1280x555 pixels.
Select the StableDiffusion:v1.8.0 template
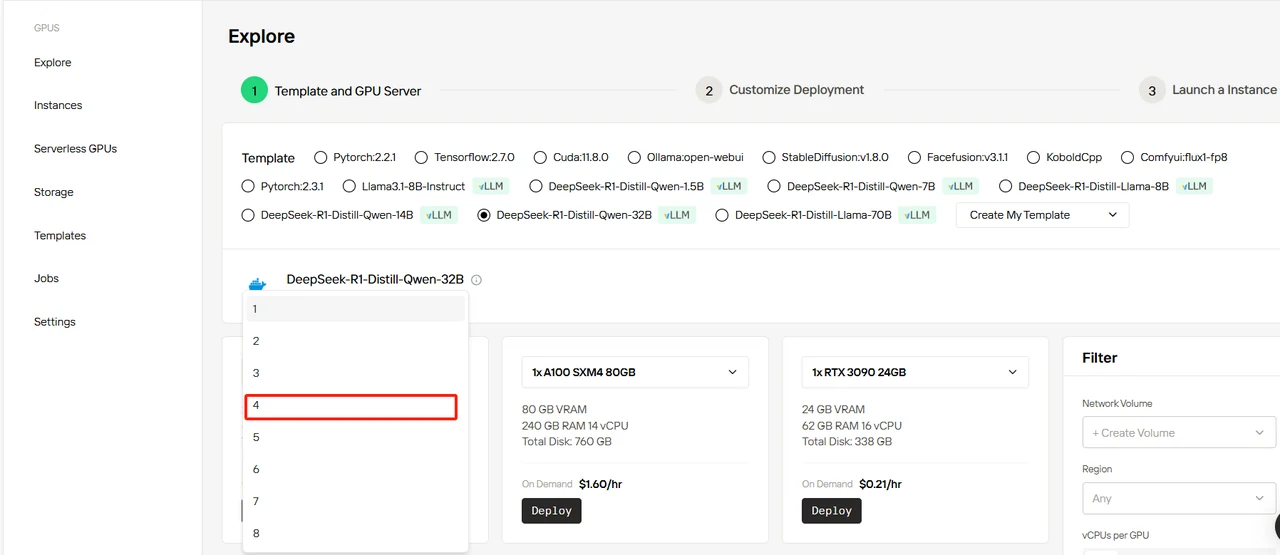769,157
